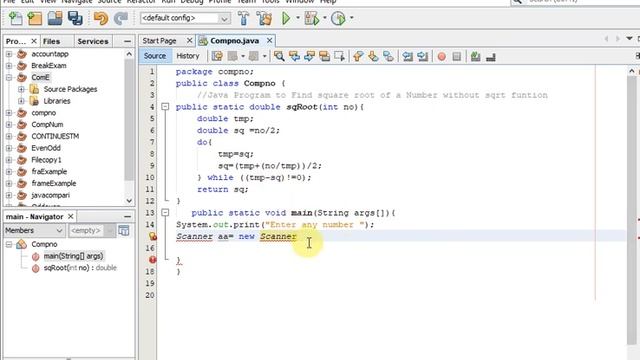Screen dimensions: 640x360
Task: Click Navigator filters toggle icon
Action: coord(124,231)
